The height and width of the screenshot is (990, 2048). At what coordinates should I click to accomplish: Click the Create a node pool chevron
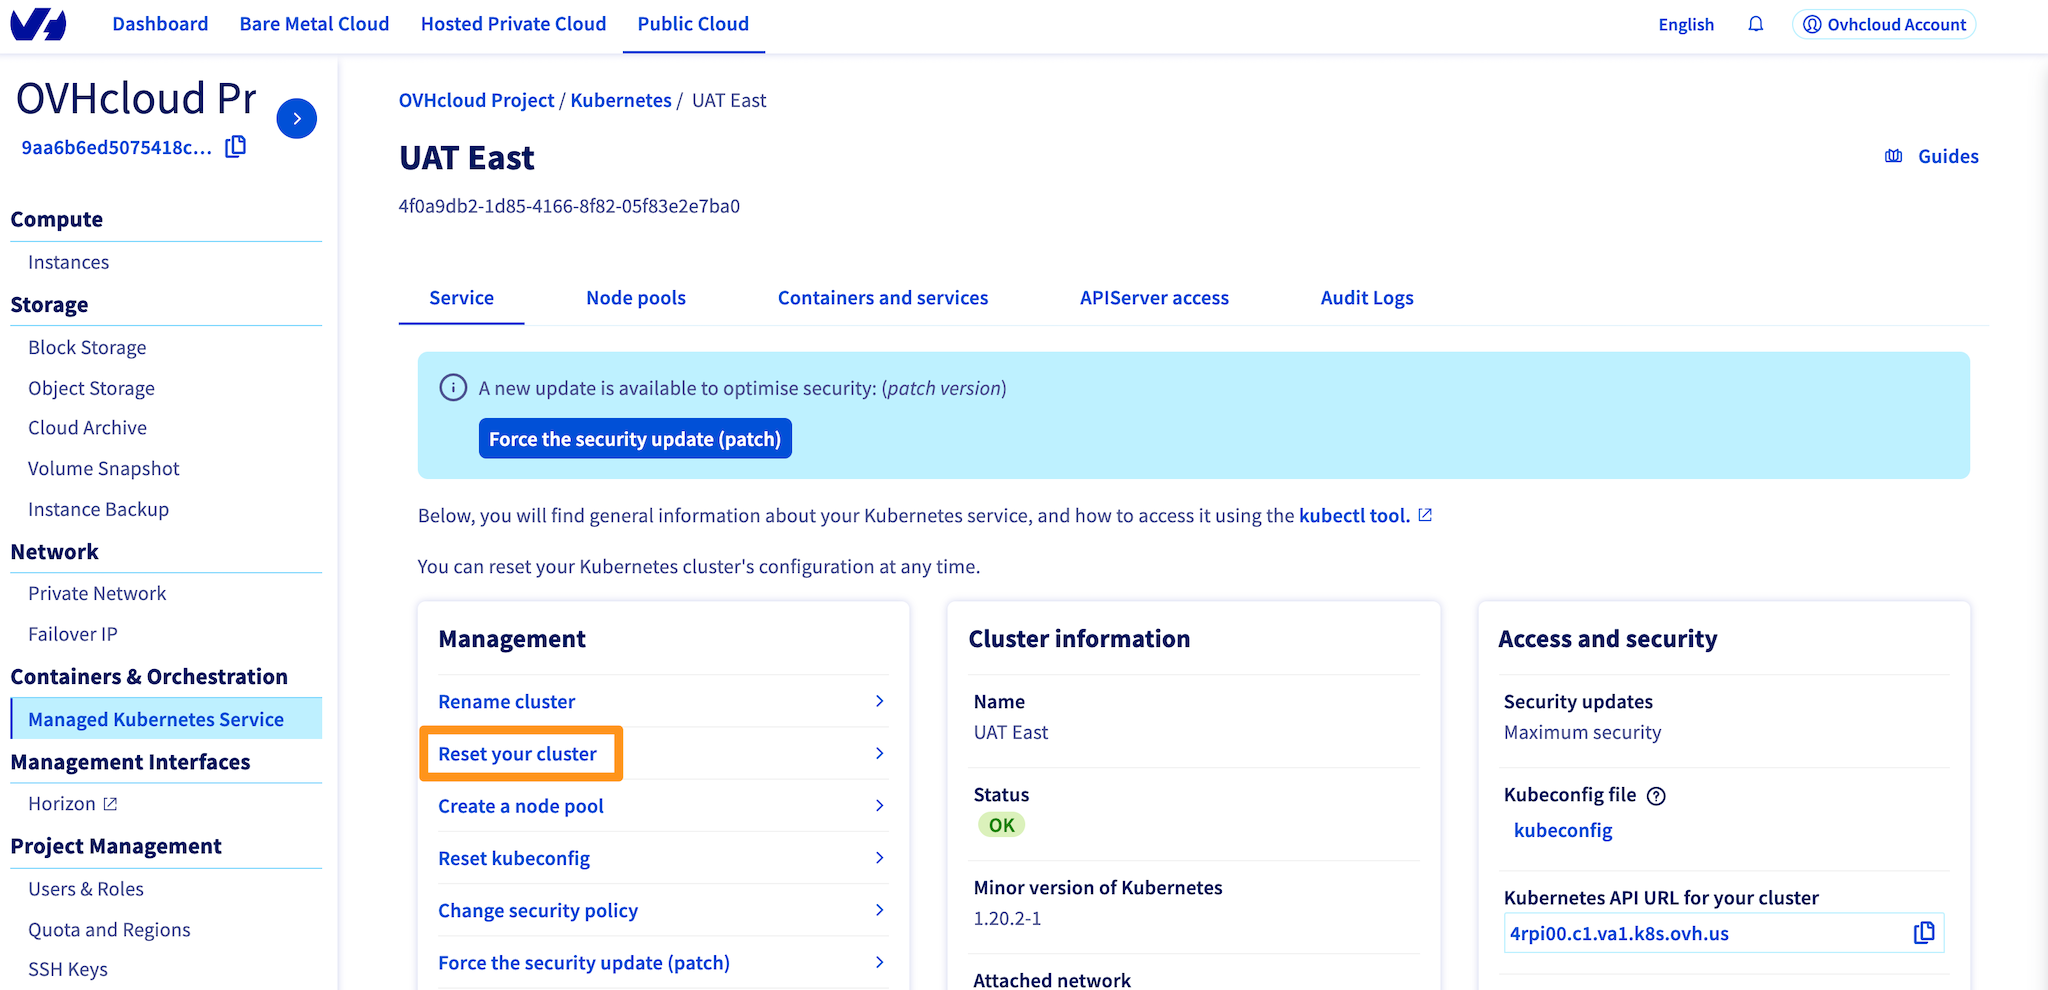(879, 805)
